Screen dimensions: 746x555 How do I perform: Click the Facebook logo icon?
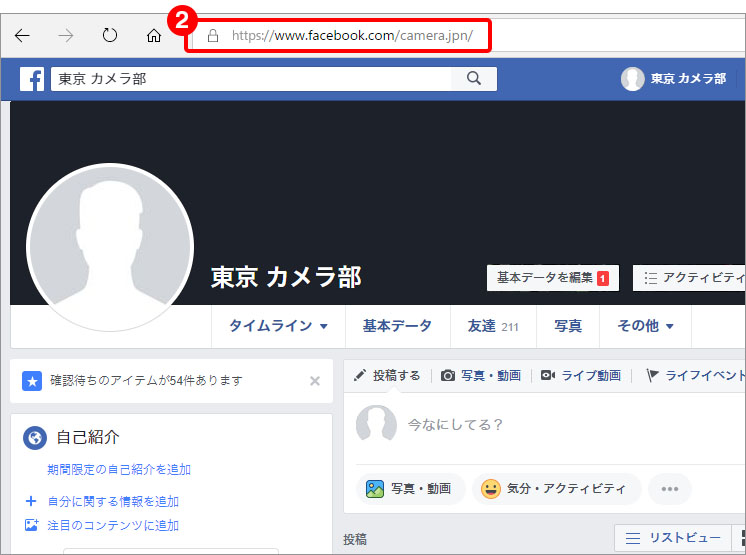coord(32,78)
